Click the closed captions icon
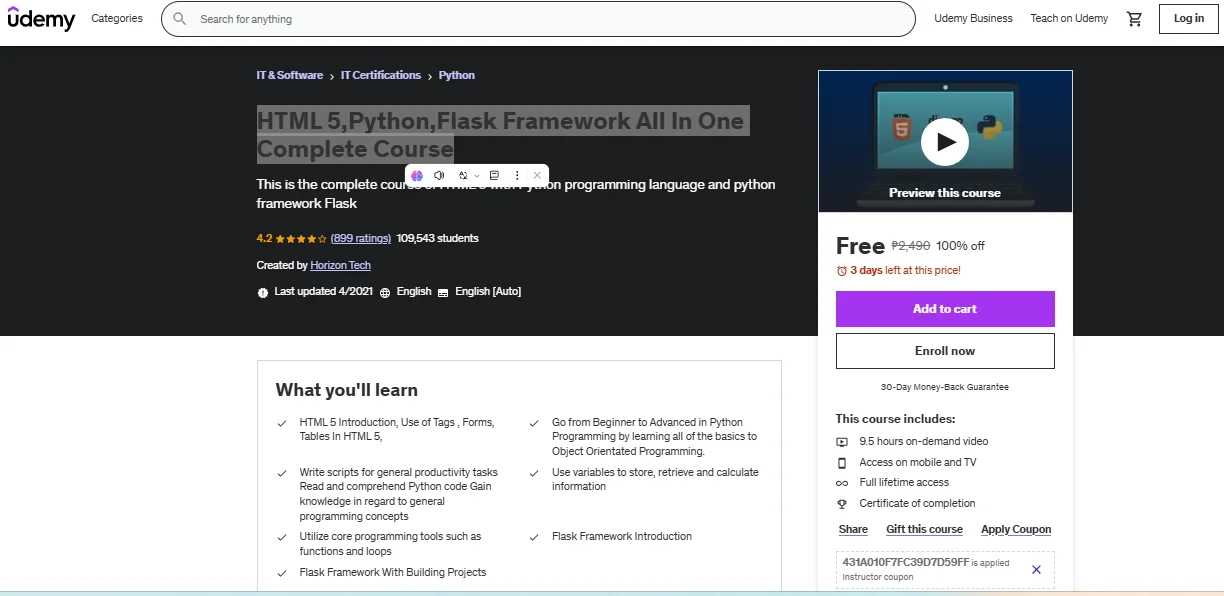The image size is (1224, 596). pyautogui.click(x=443, y=292)
